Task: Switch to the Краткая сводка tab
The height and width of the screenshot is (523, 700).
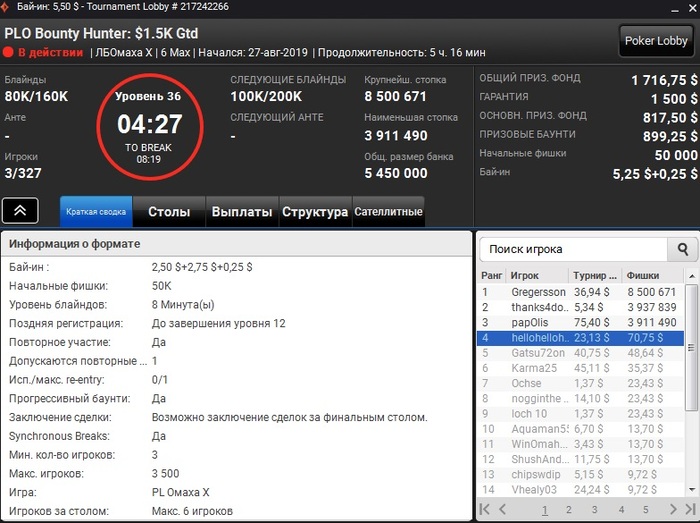Action: point(96,212)
